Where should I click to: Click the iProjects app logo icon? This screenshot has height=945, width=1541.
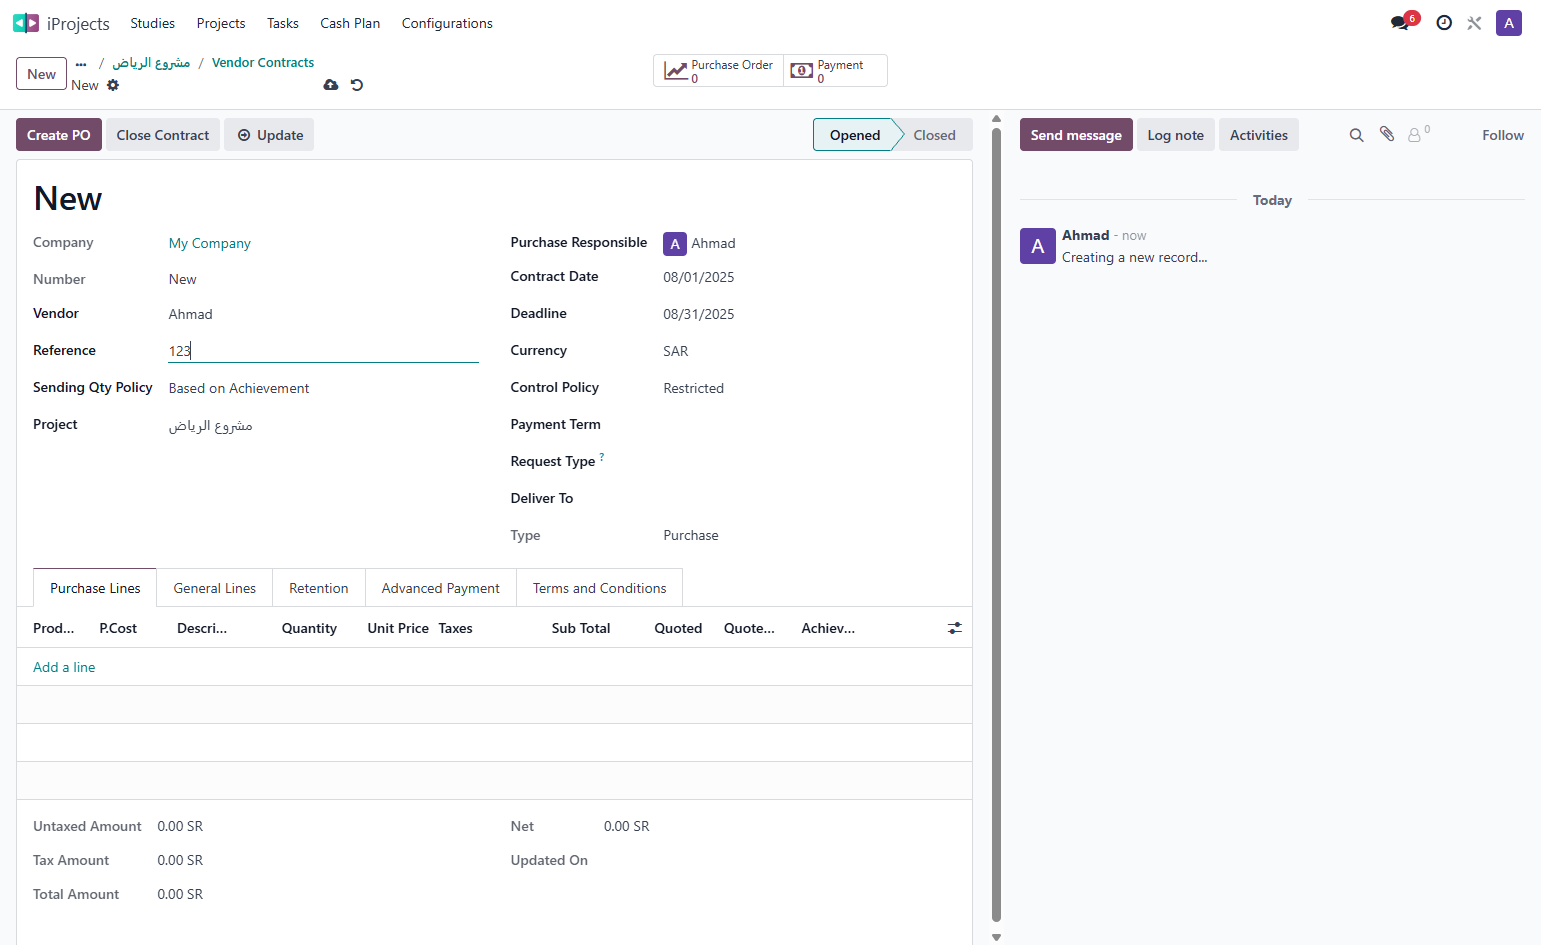click(x=26, y=23)
